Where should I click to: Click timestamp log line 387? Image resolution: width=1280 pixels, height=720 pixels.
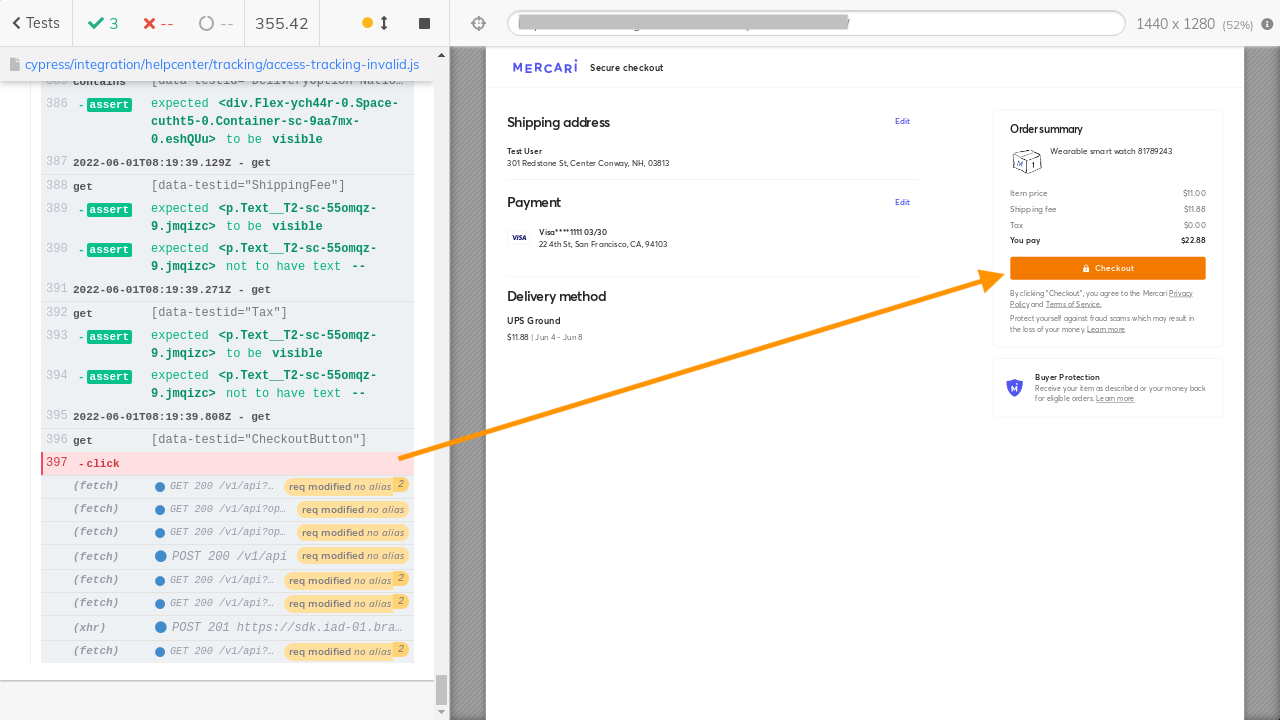[x=227, y=162]
